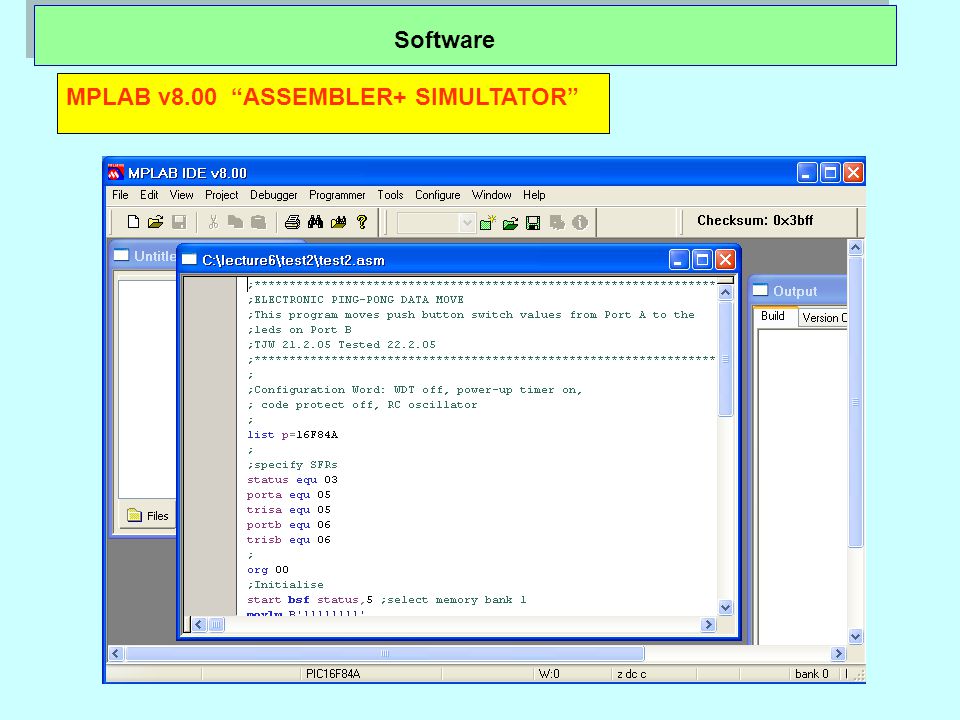The image size is (960, 720).
Task: Click the "porta equ 05" code line
Action: click(289, 495)
